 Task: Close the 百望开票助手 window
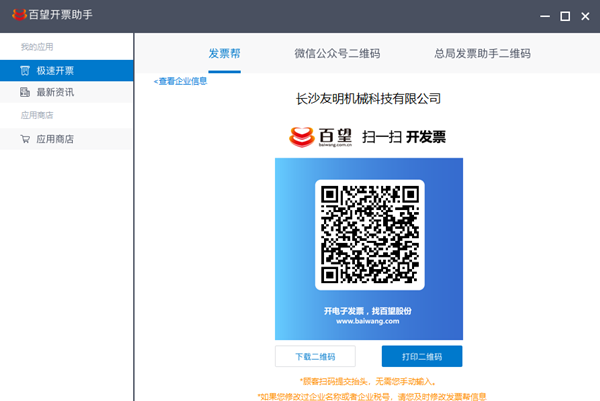pyautogui.click(x=585, y=16)
